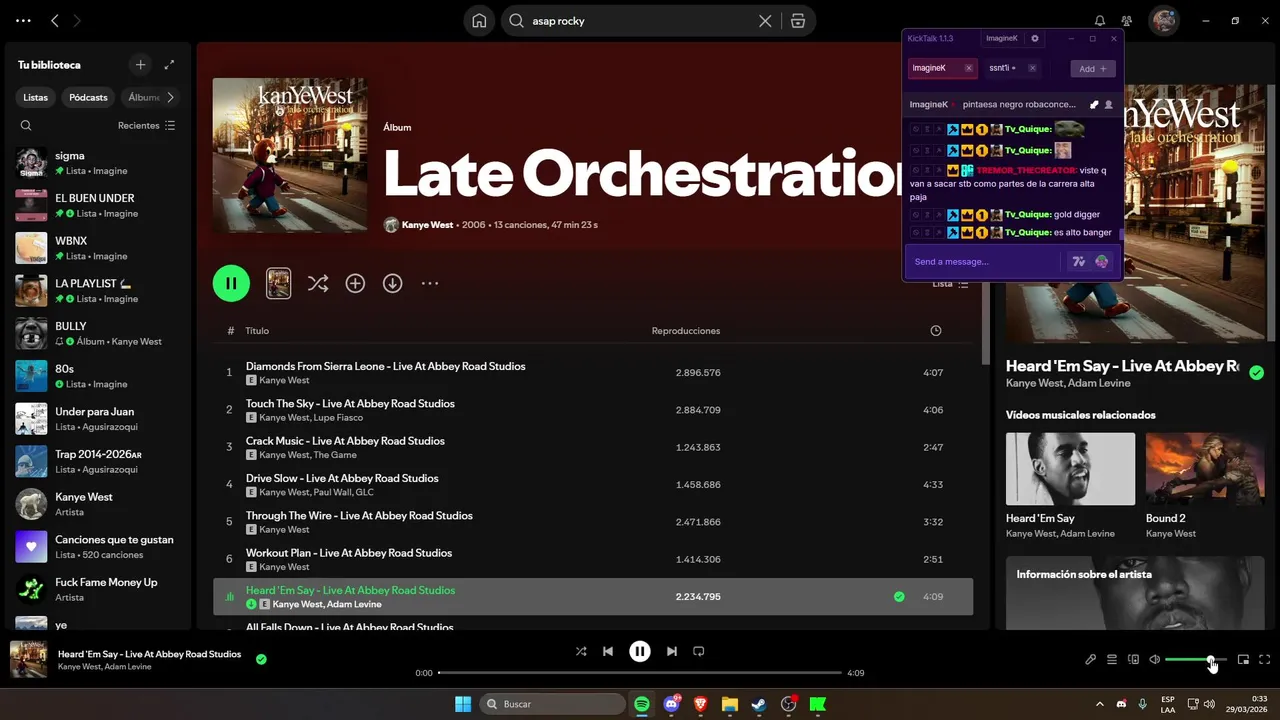The width and height of the screenshot is (1280, 720).
Task: Open 'Información sobre el artista' card
Action: click(x=1135, y=592)
